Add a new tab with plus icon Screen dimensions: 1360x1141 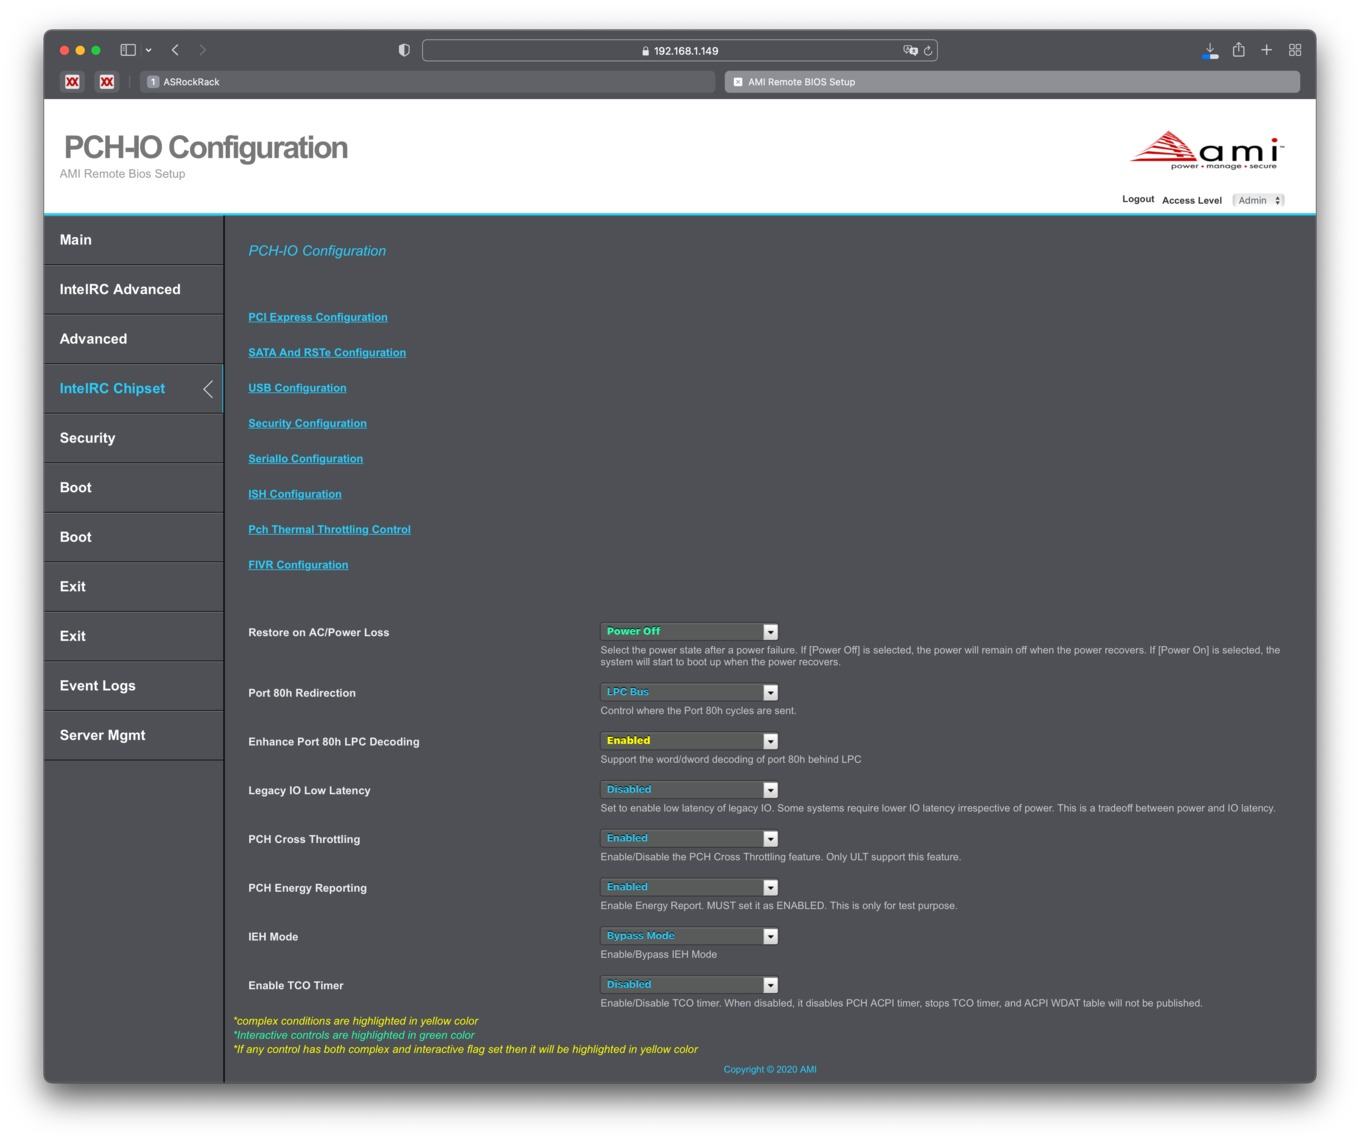pyautogui.click(x=1266, y=50)
